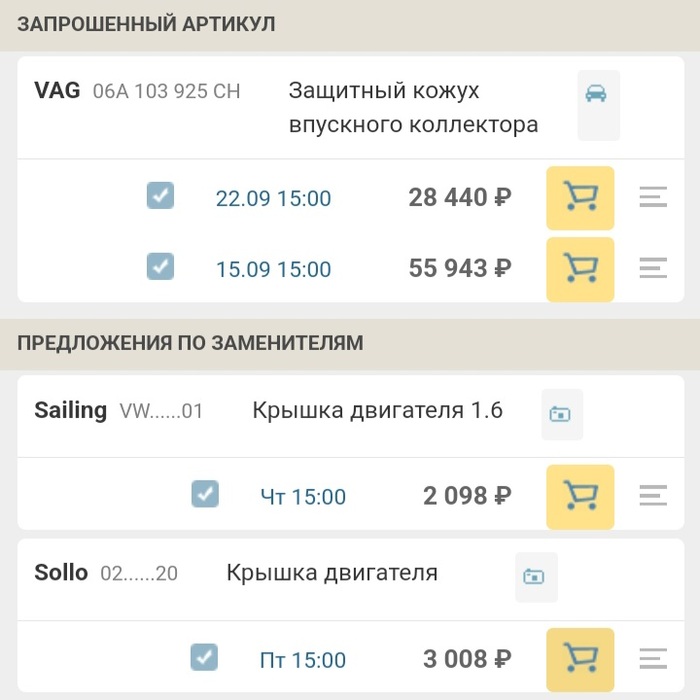Open the photo icon for Sollo part
700x700 pixels.
tap(535, 577)
